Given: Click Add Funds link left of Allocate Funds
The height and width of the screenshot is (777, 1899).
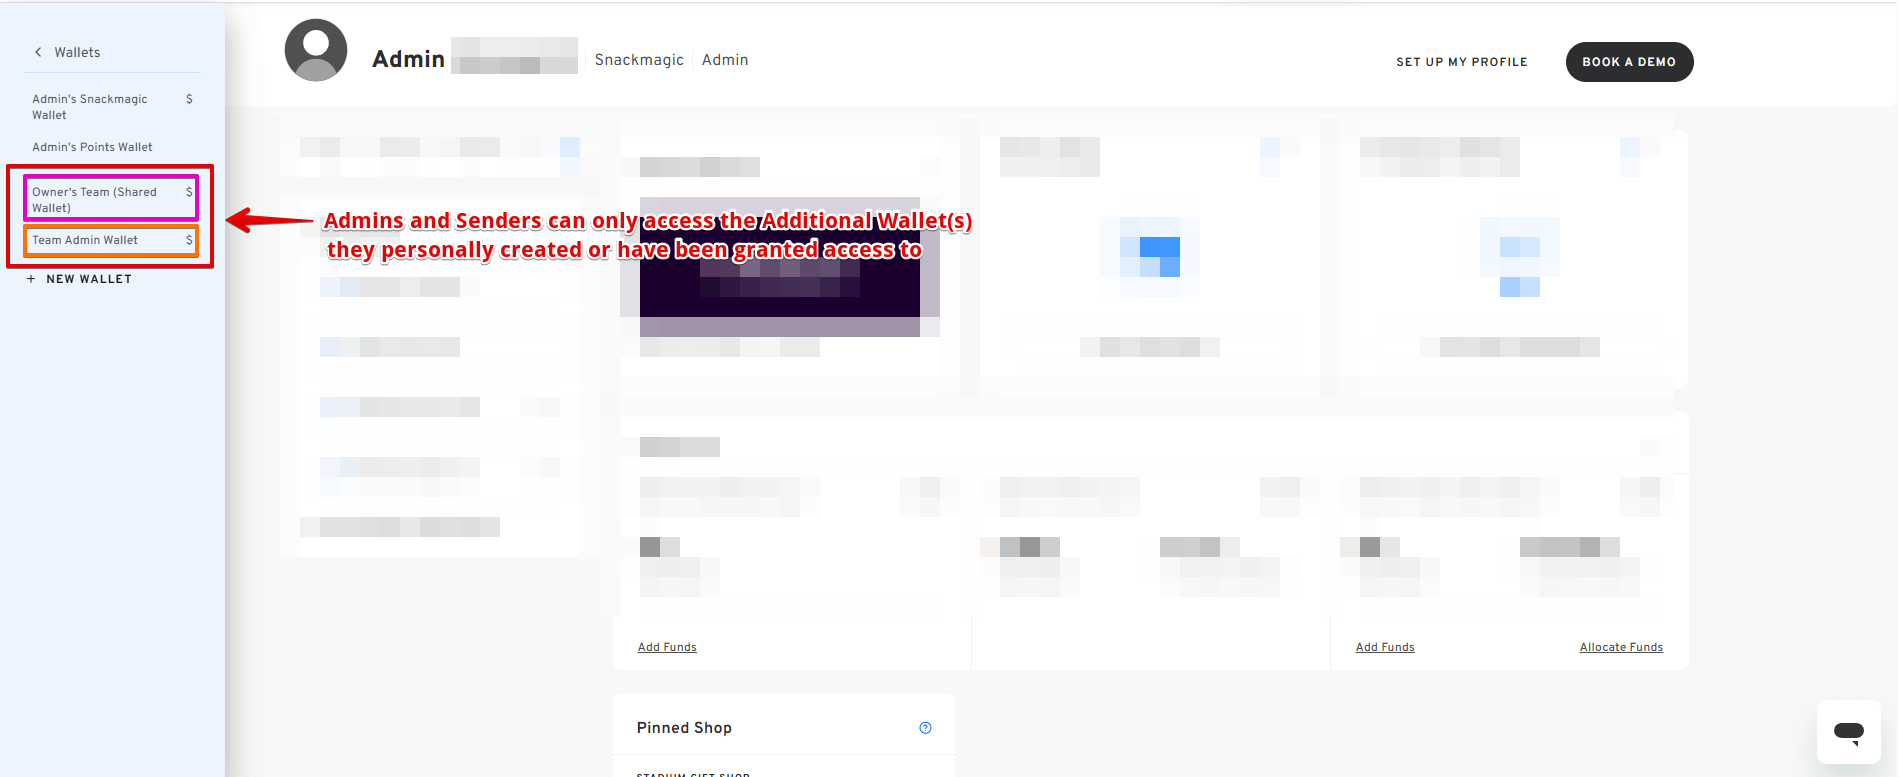Looking at the screenshot, I should click(1385, 647).
